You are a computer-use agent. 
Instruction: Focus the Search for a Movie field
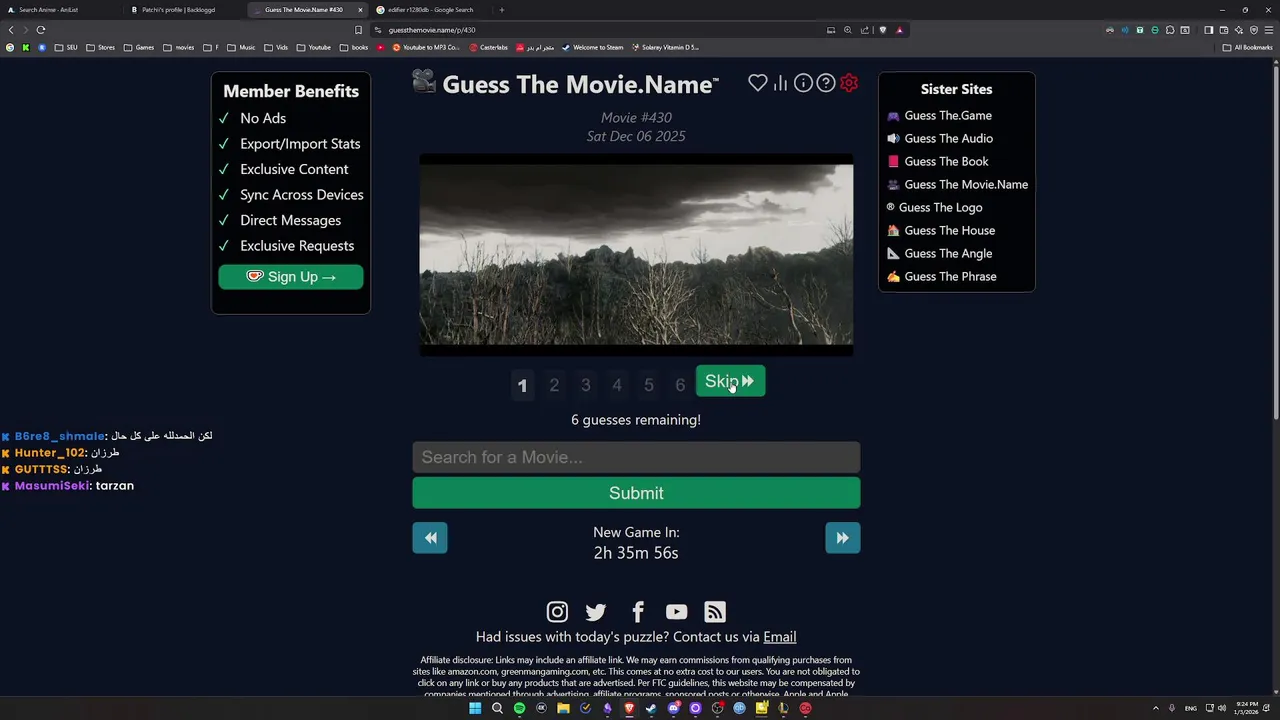click(x=636, y=457)
